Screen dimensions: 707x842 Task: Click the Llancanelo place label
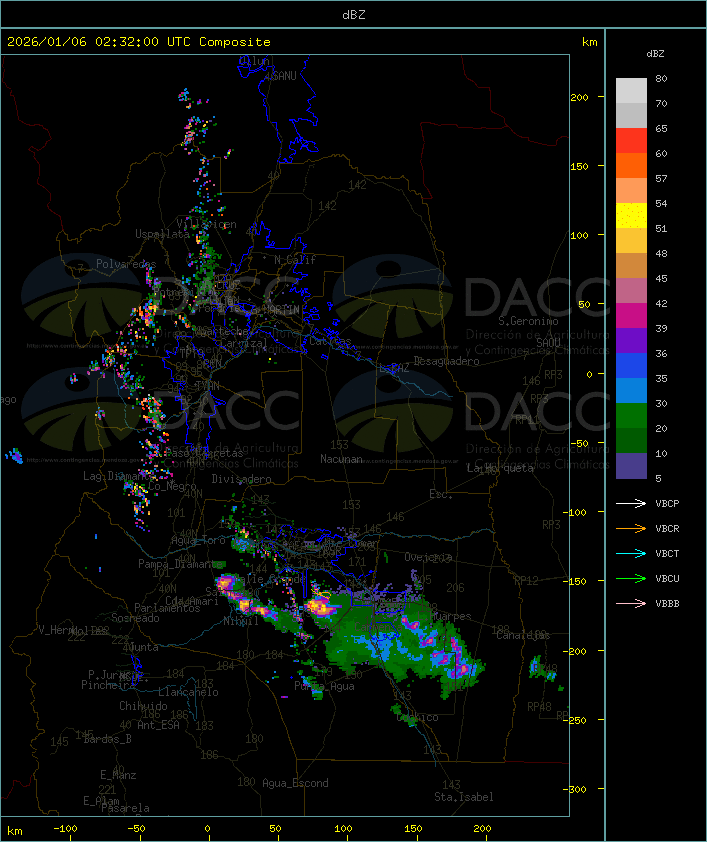click(x=188, y=692)
